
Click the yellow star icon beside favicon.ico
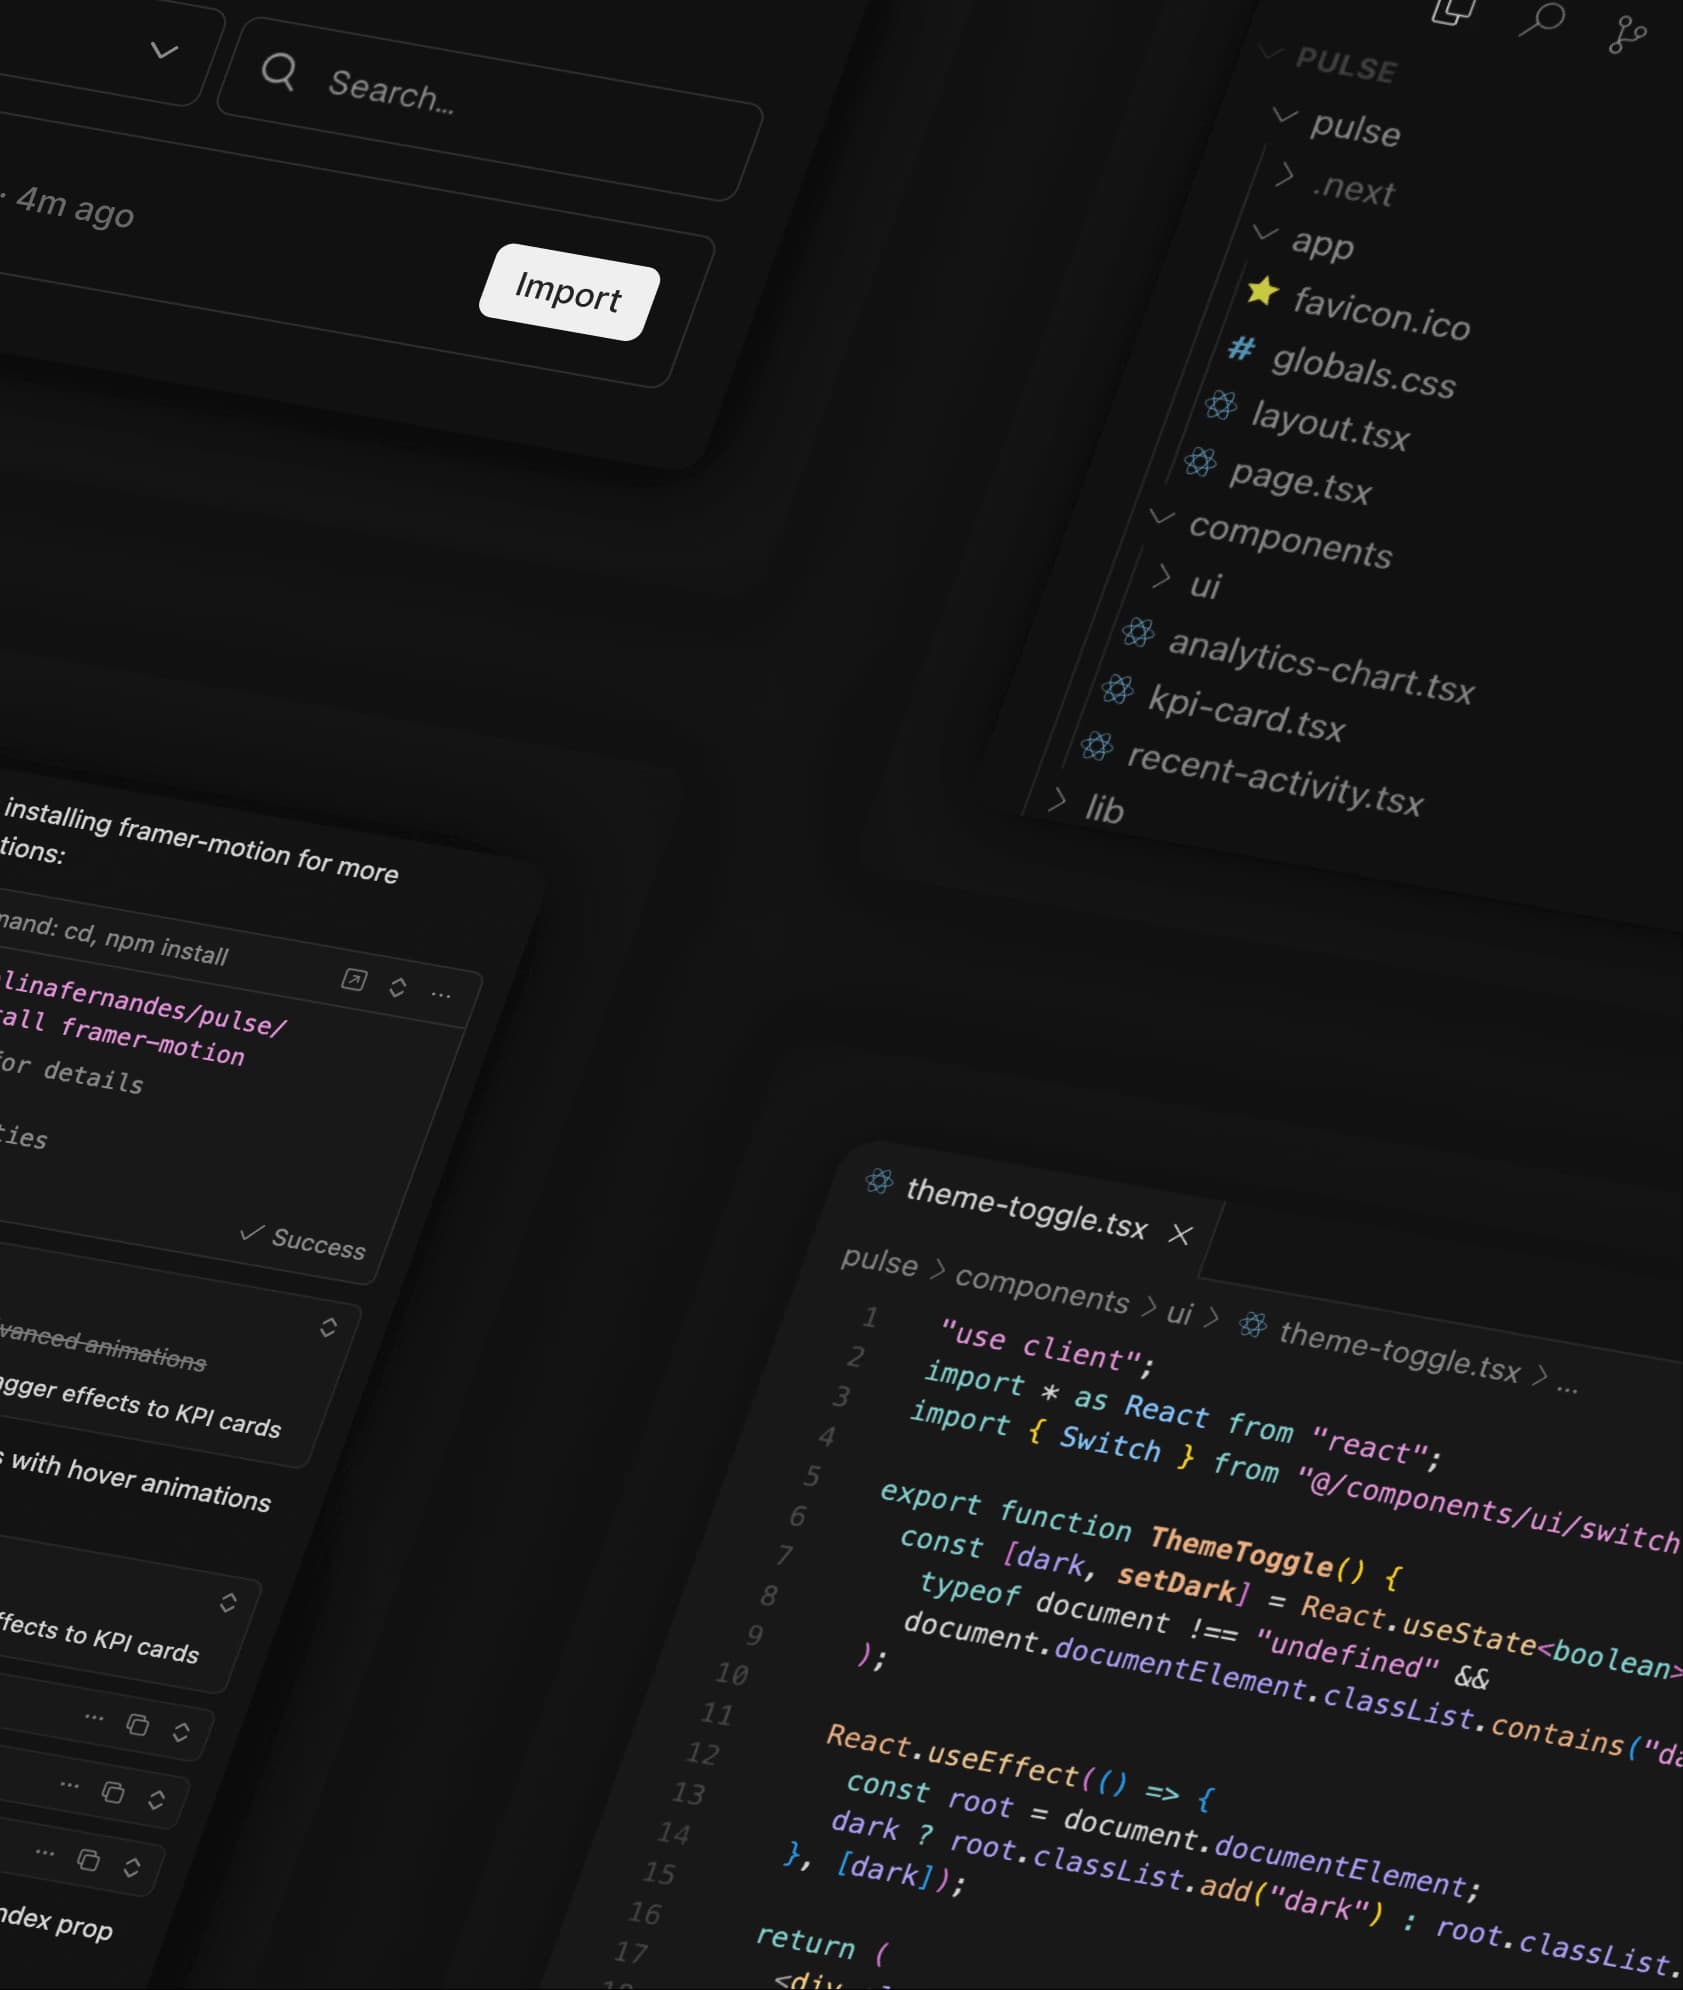coord(1263,291)
